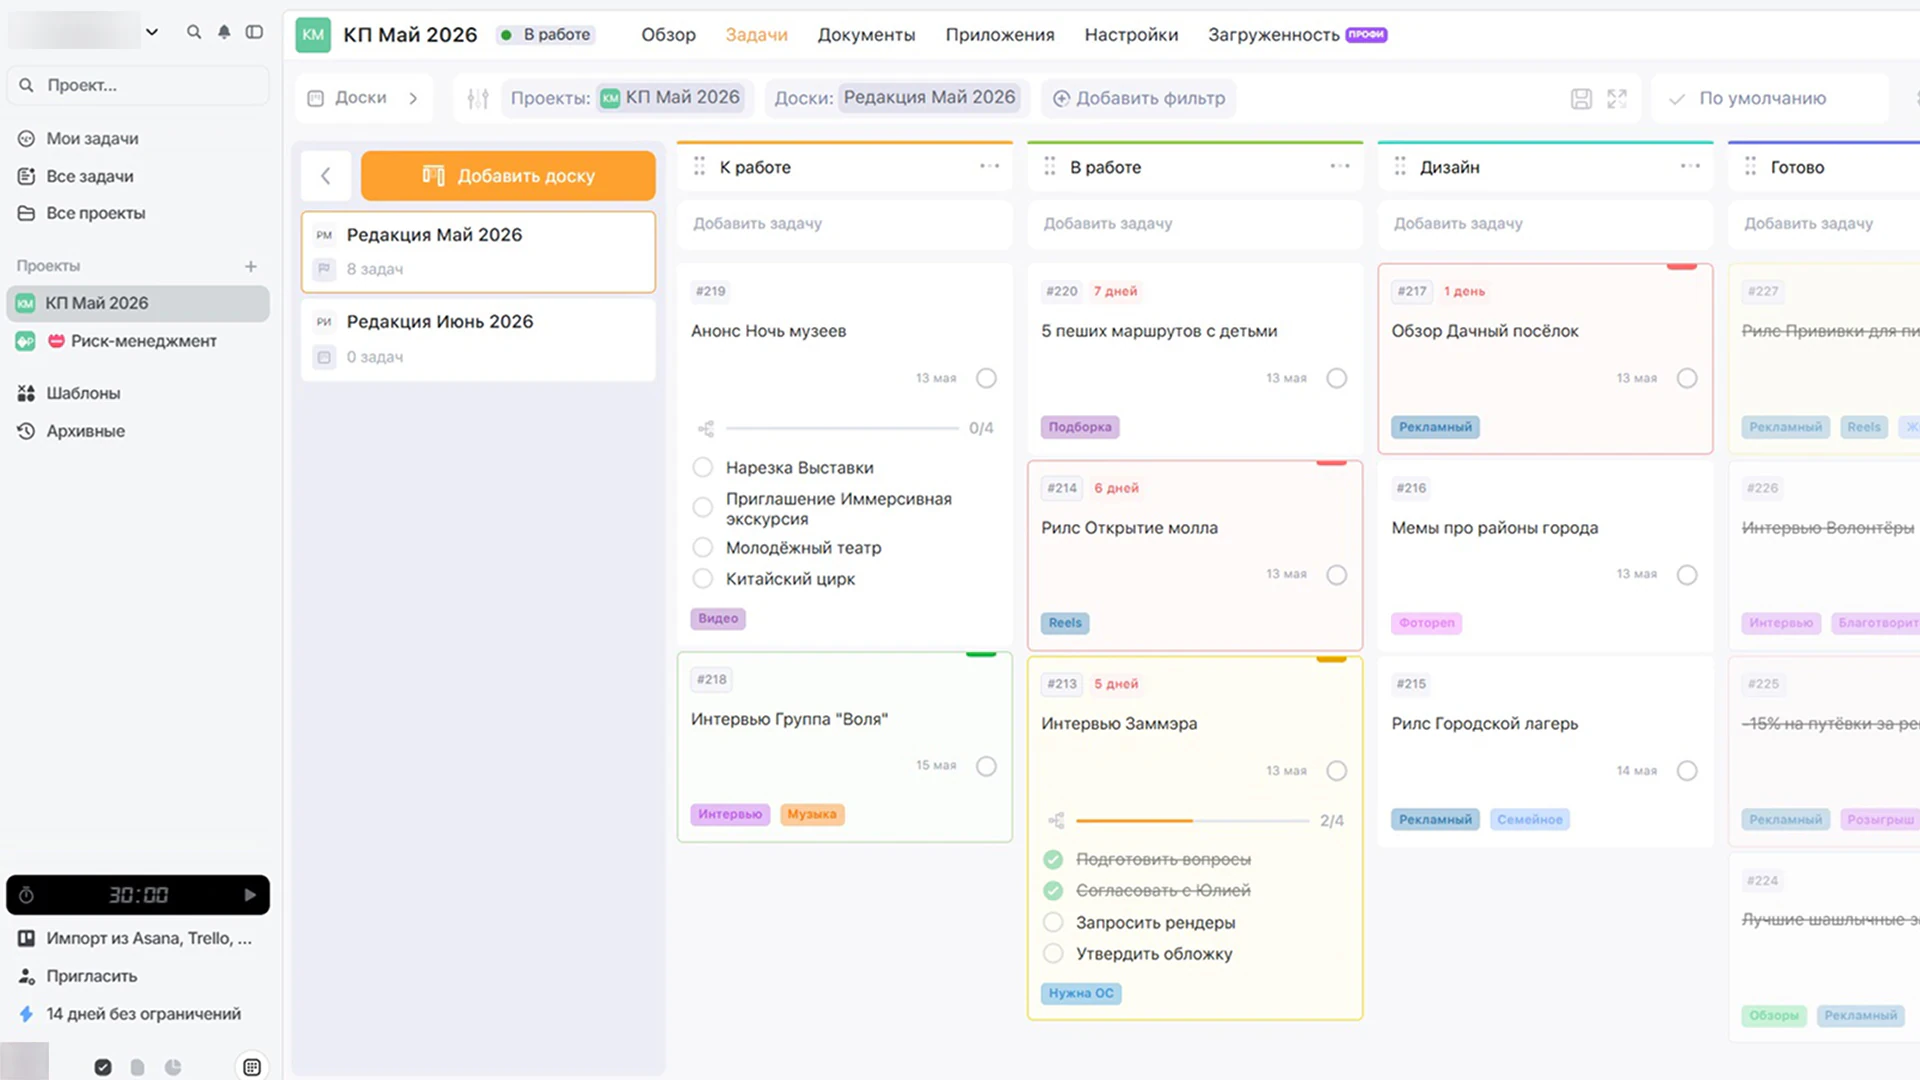Toggle the sidebar panel icon

[255, 32]
